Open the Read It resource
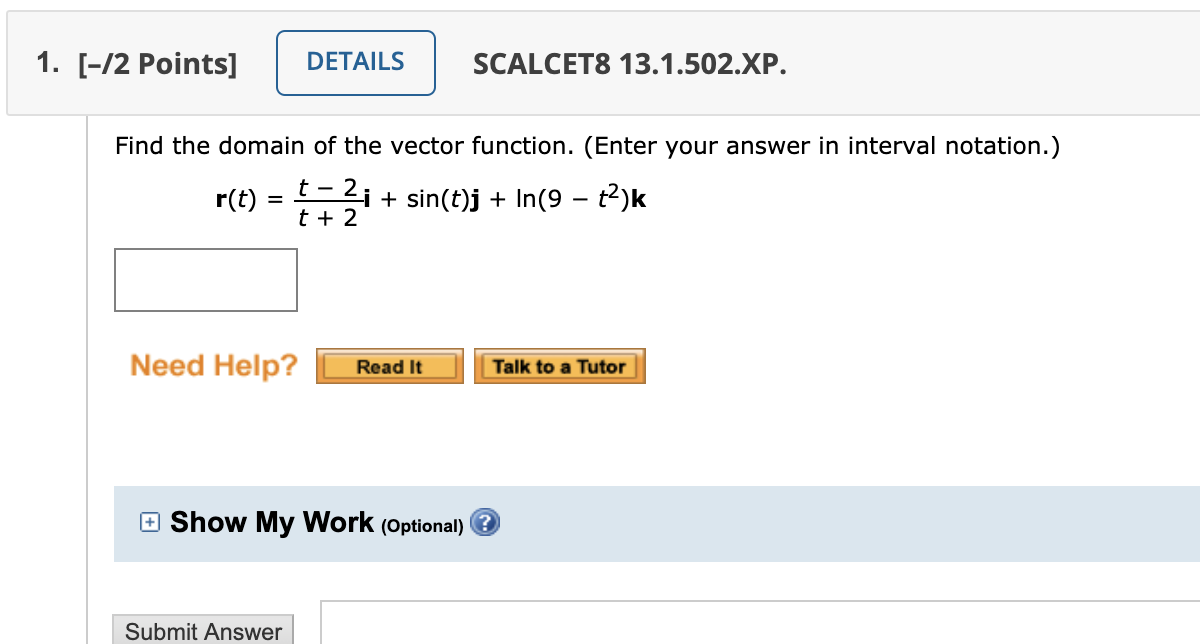 point(389,365)
